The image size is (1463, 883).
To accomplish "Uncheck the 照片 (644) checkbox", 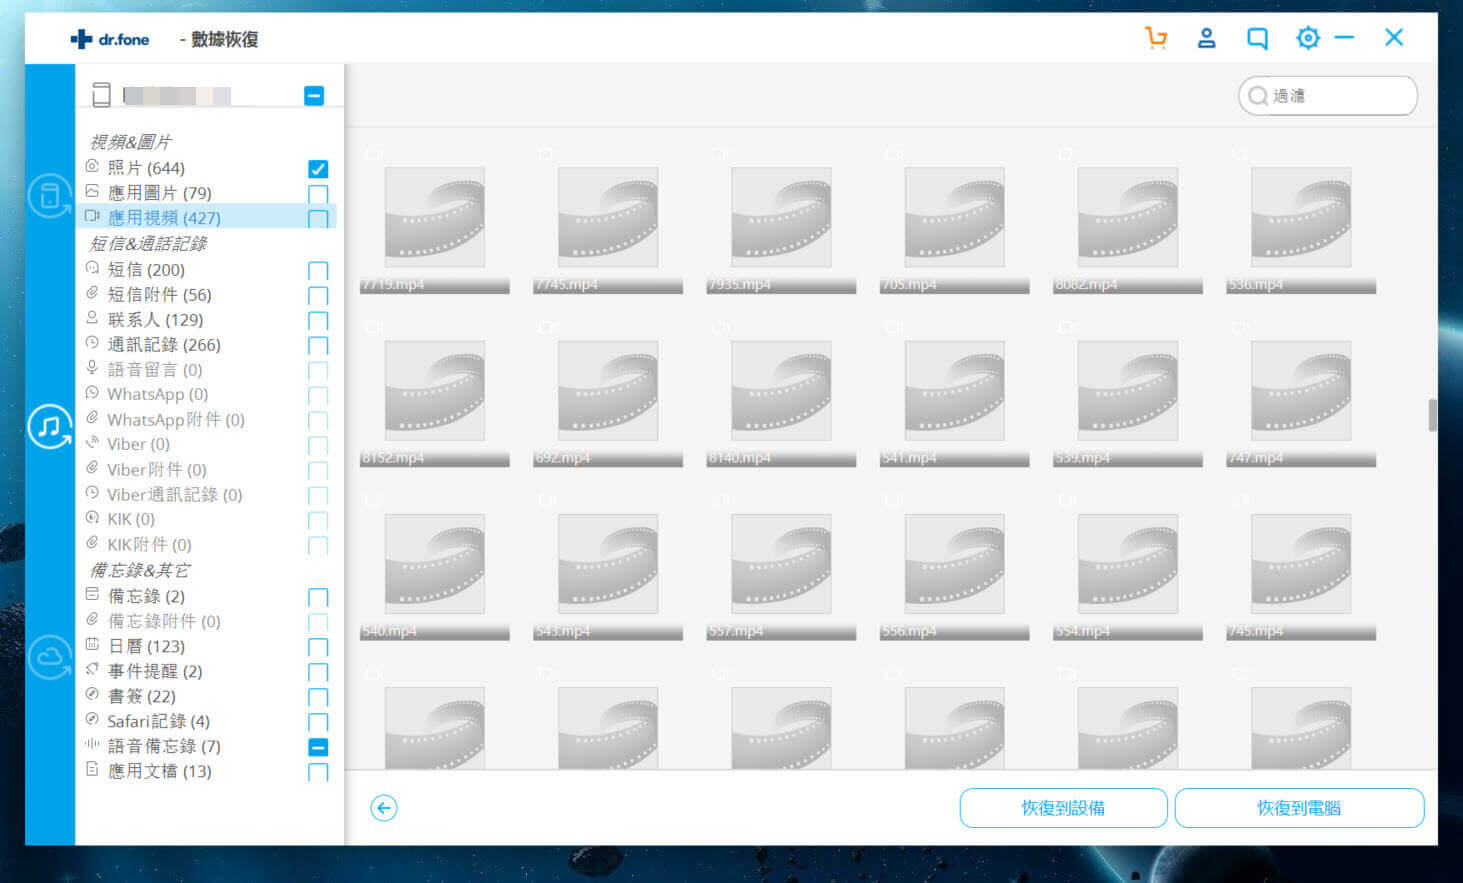I will [x=318, y=169].
